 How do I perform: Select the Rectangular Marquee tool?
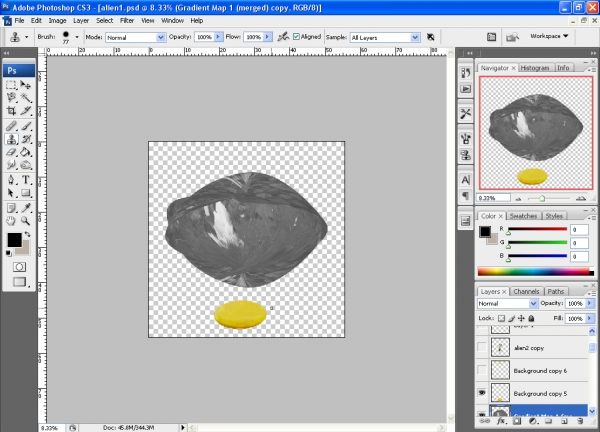coord(11,85)
